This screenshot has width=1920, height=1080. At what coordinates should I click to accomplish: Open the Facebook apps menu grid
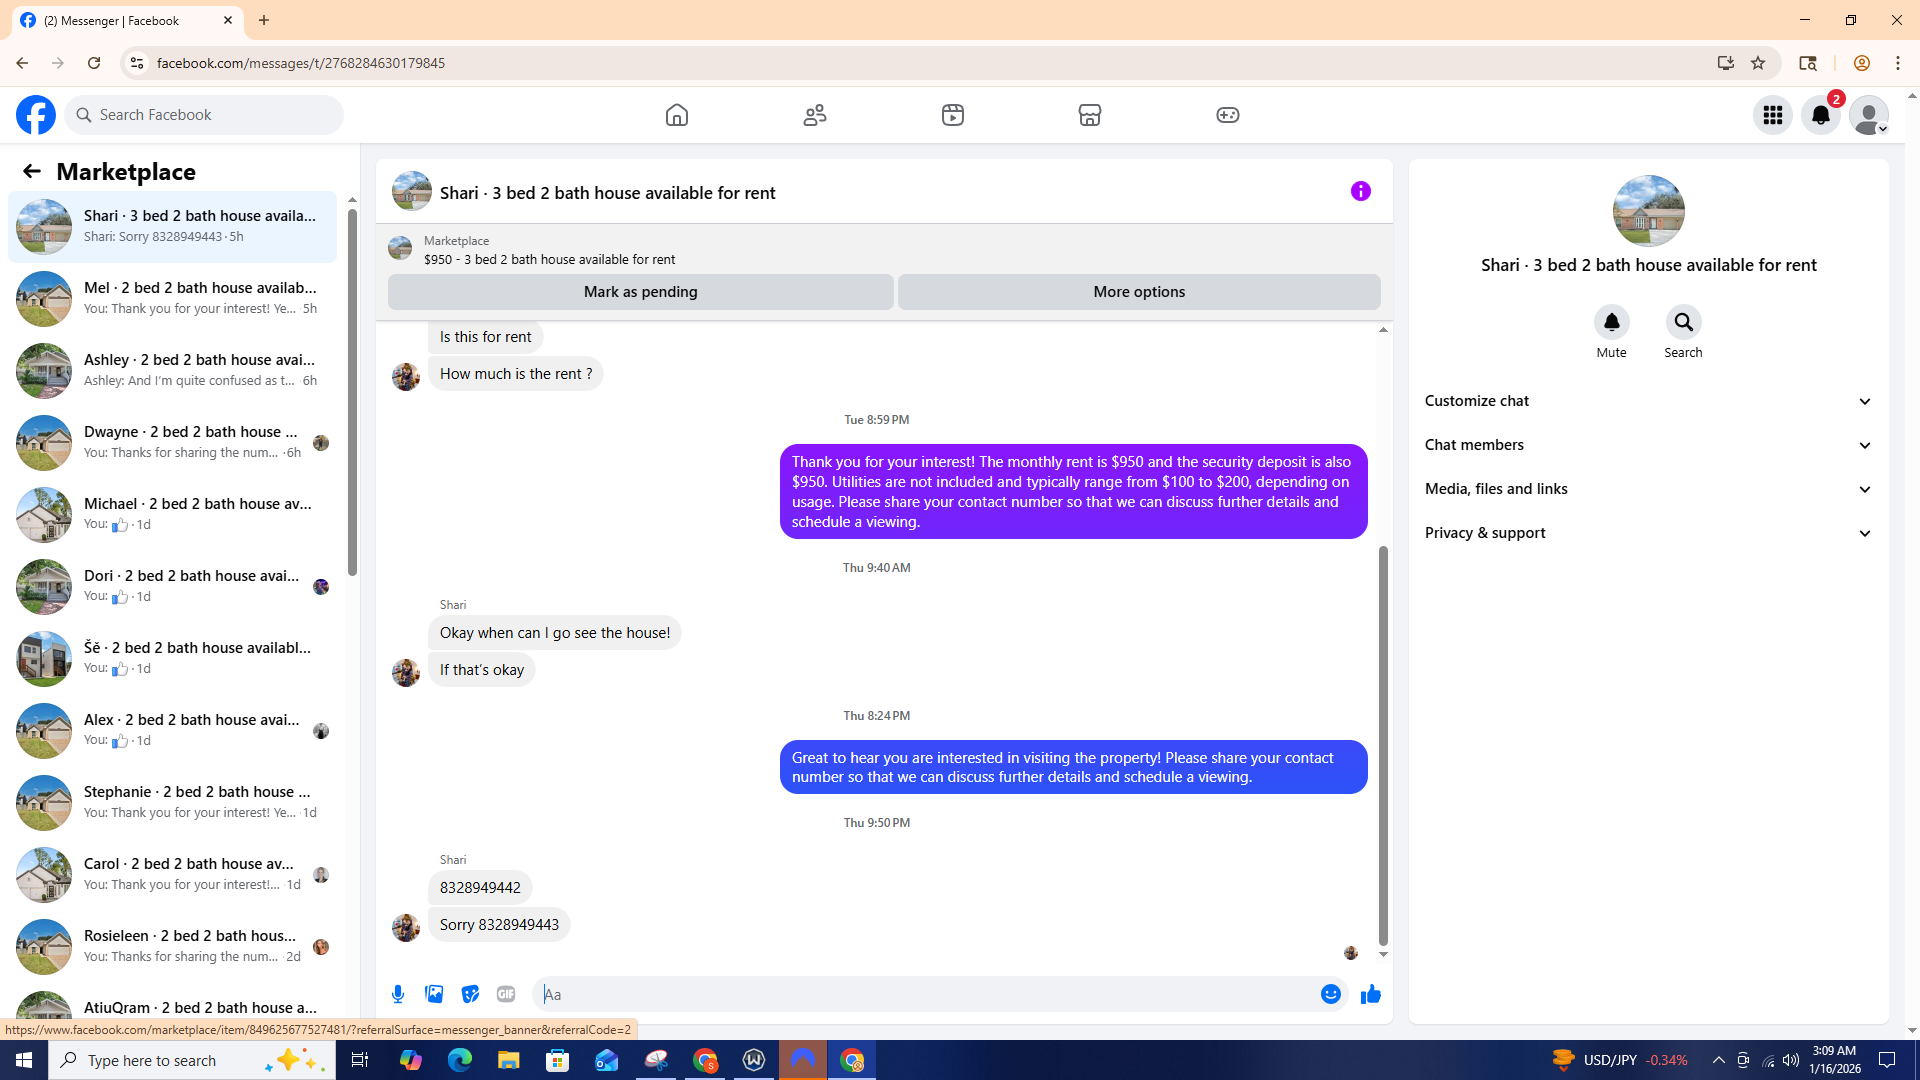coord(1773,115)
